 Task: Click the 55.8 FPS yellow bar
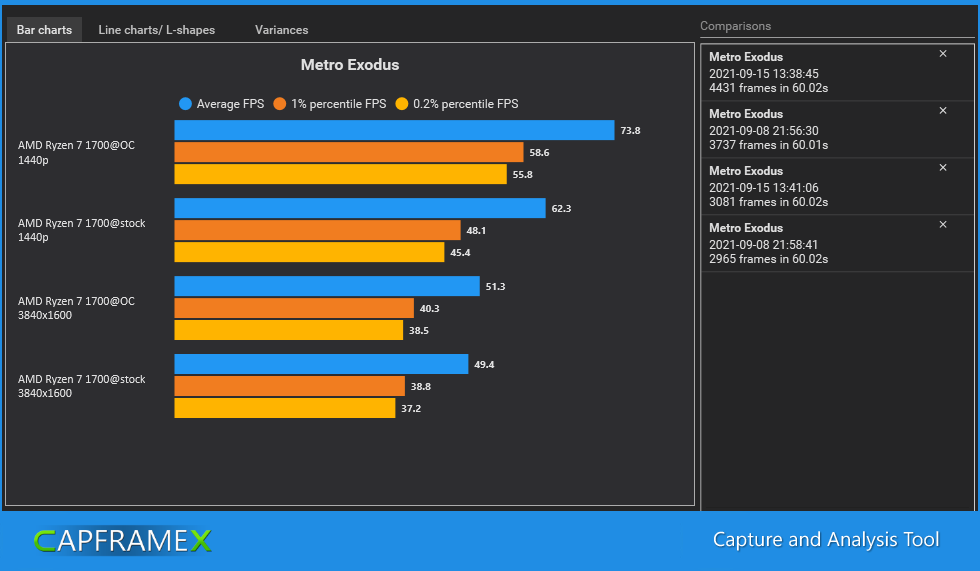[341, 174]
